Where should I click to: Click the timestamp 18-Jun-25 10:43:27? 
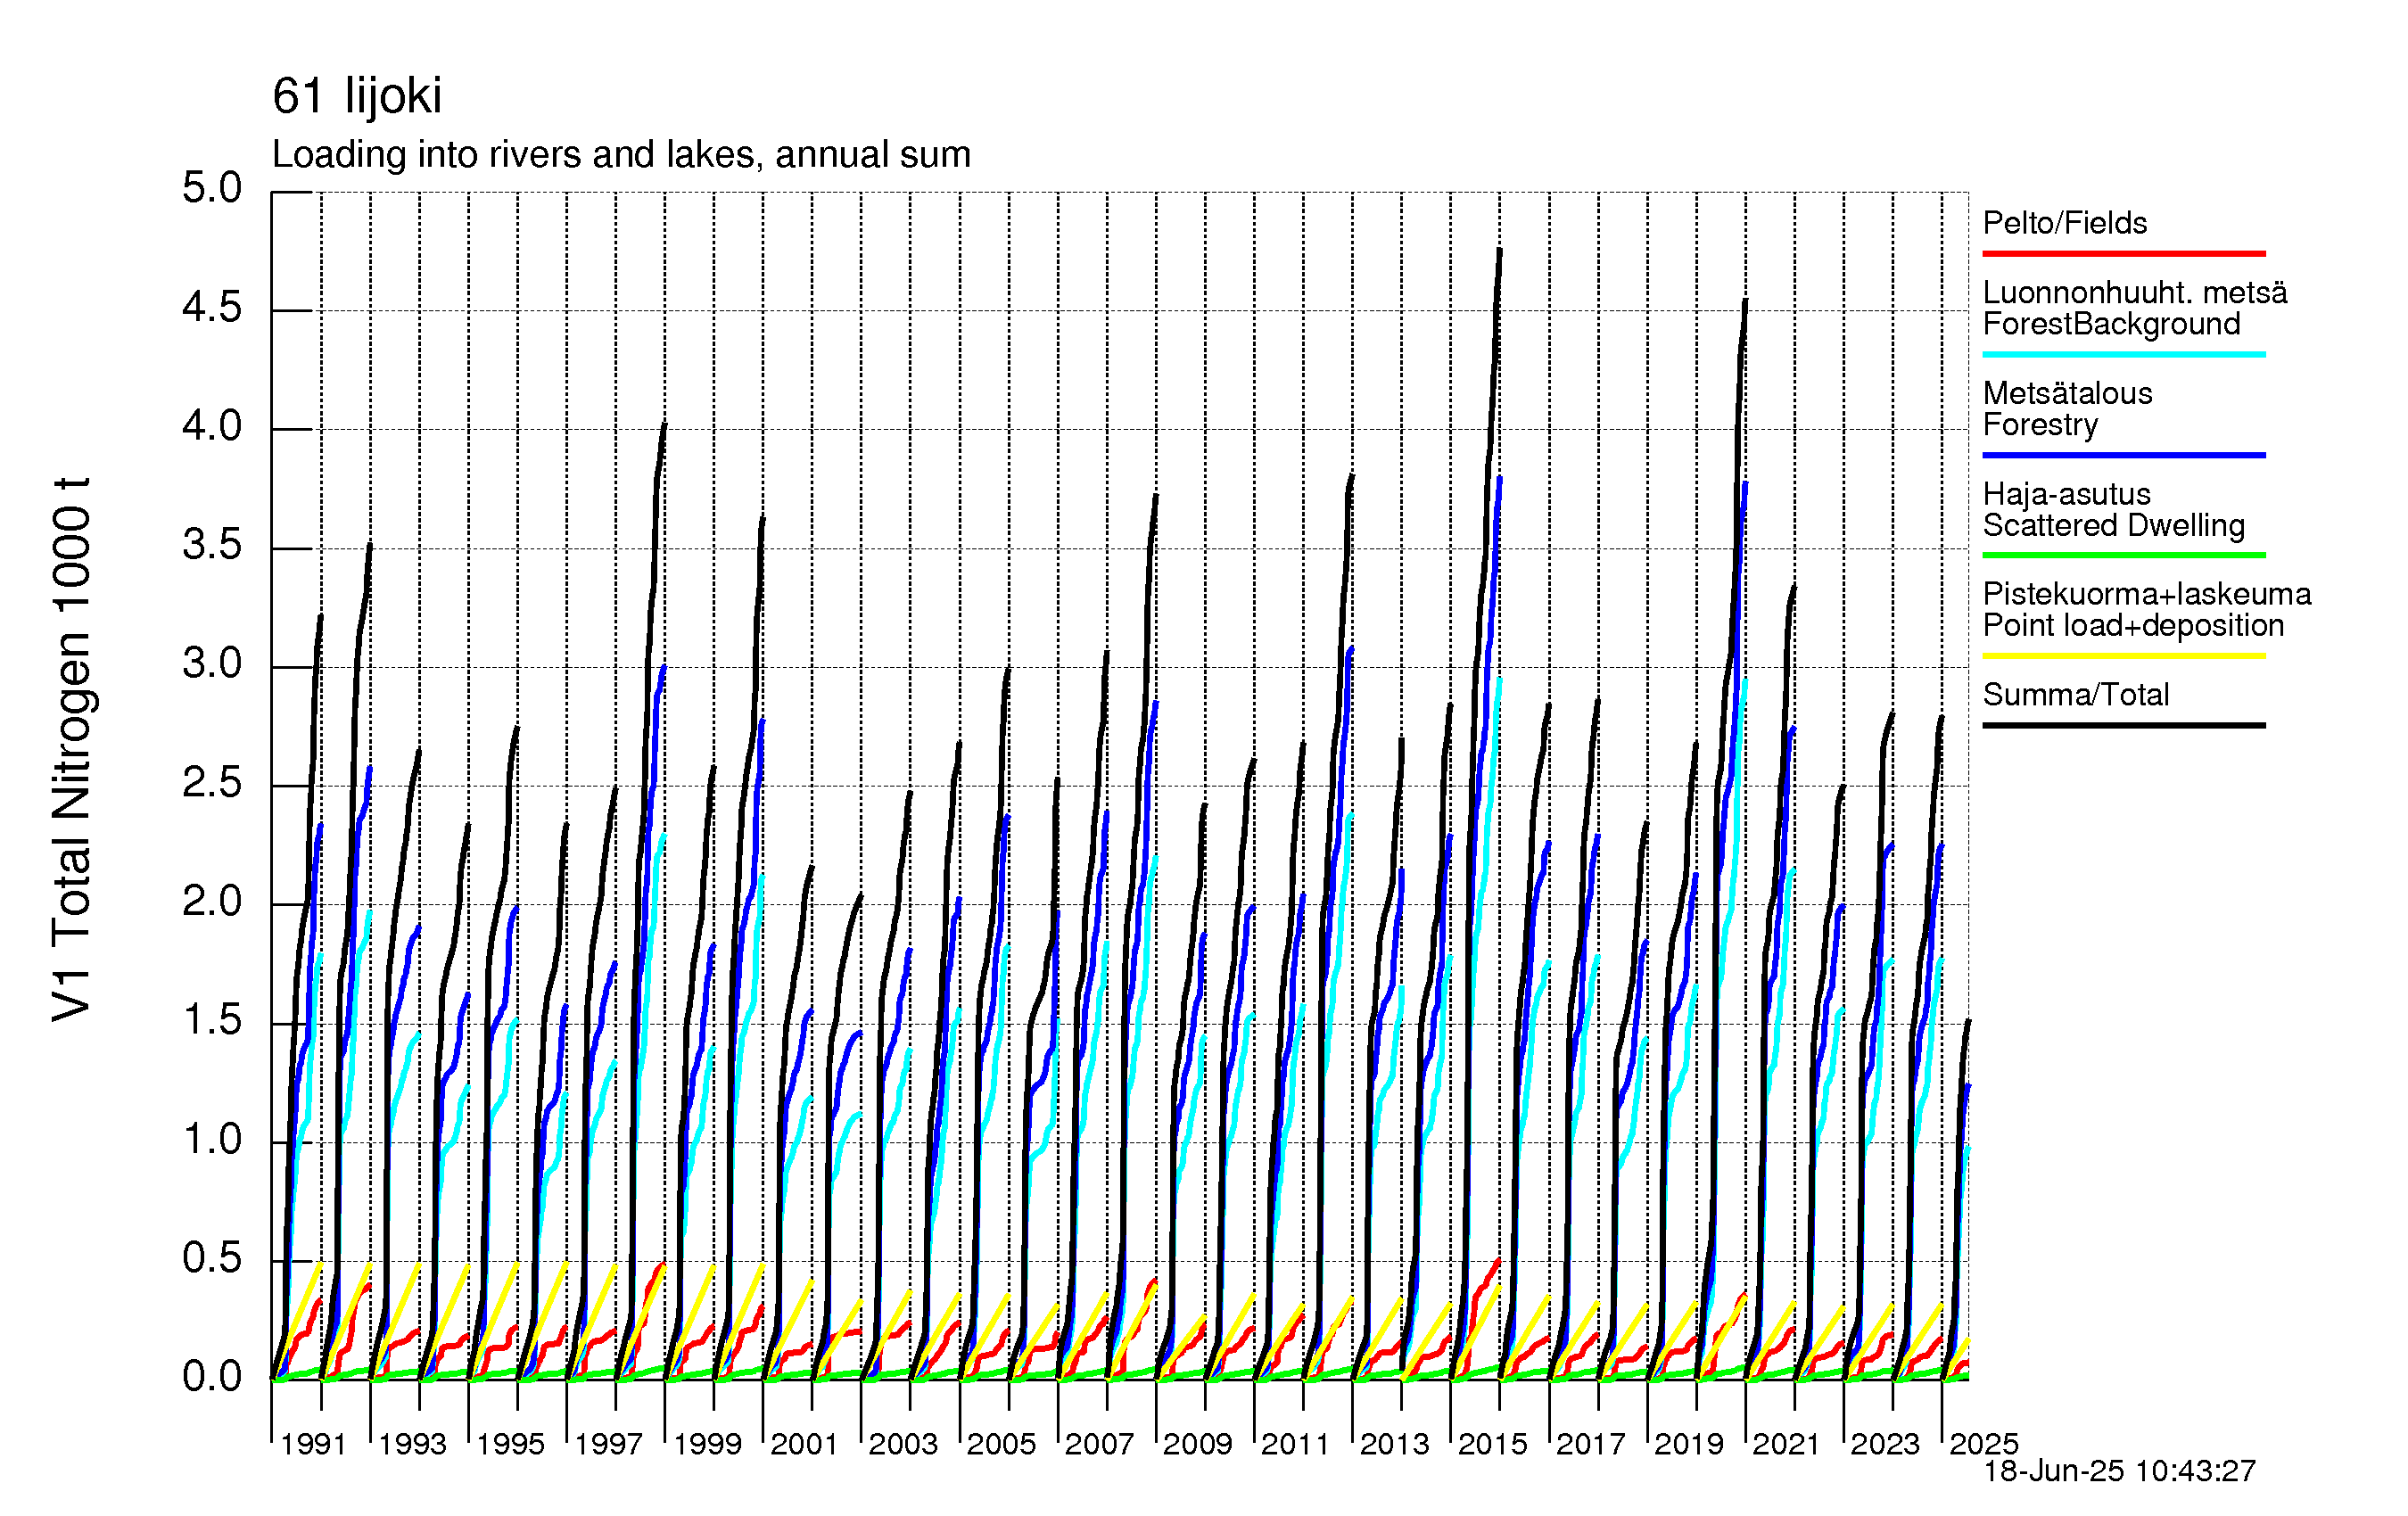coord(2119,1471)
